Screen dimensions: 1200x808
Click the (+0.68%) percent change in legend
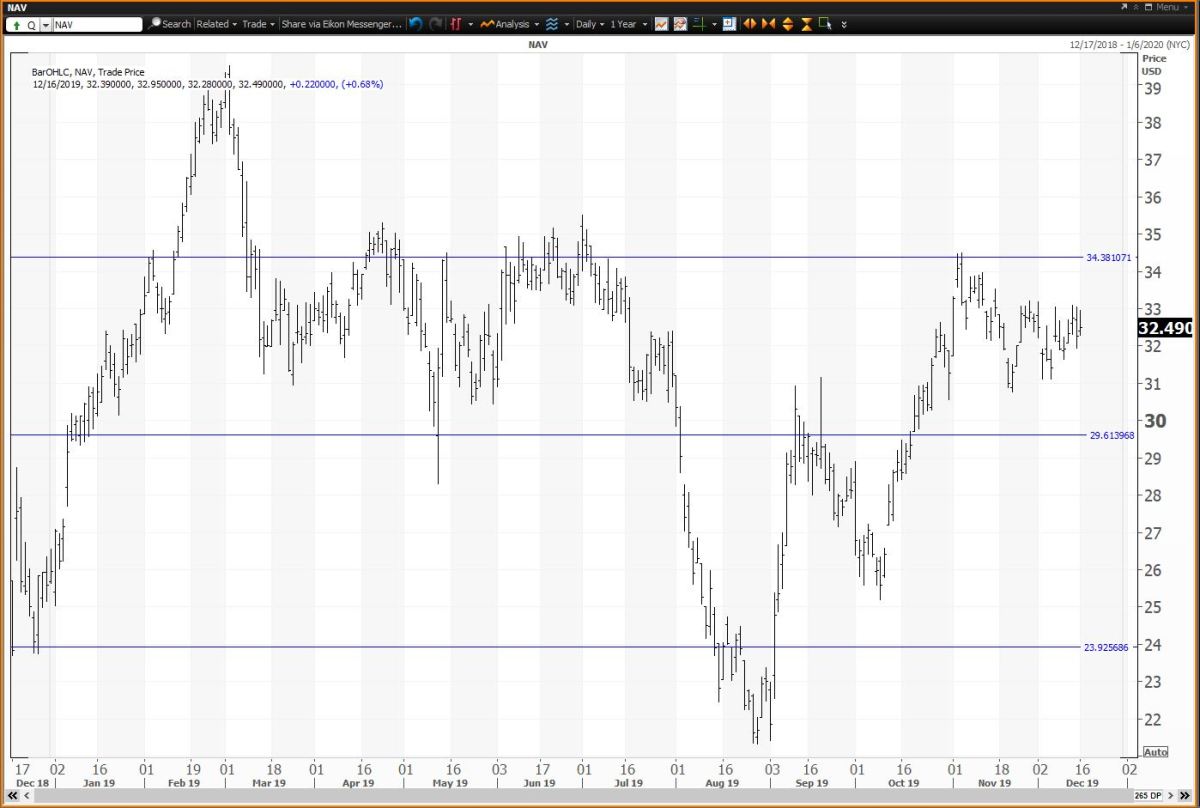coord(362,84)
